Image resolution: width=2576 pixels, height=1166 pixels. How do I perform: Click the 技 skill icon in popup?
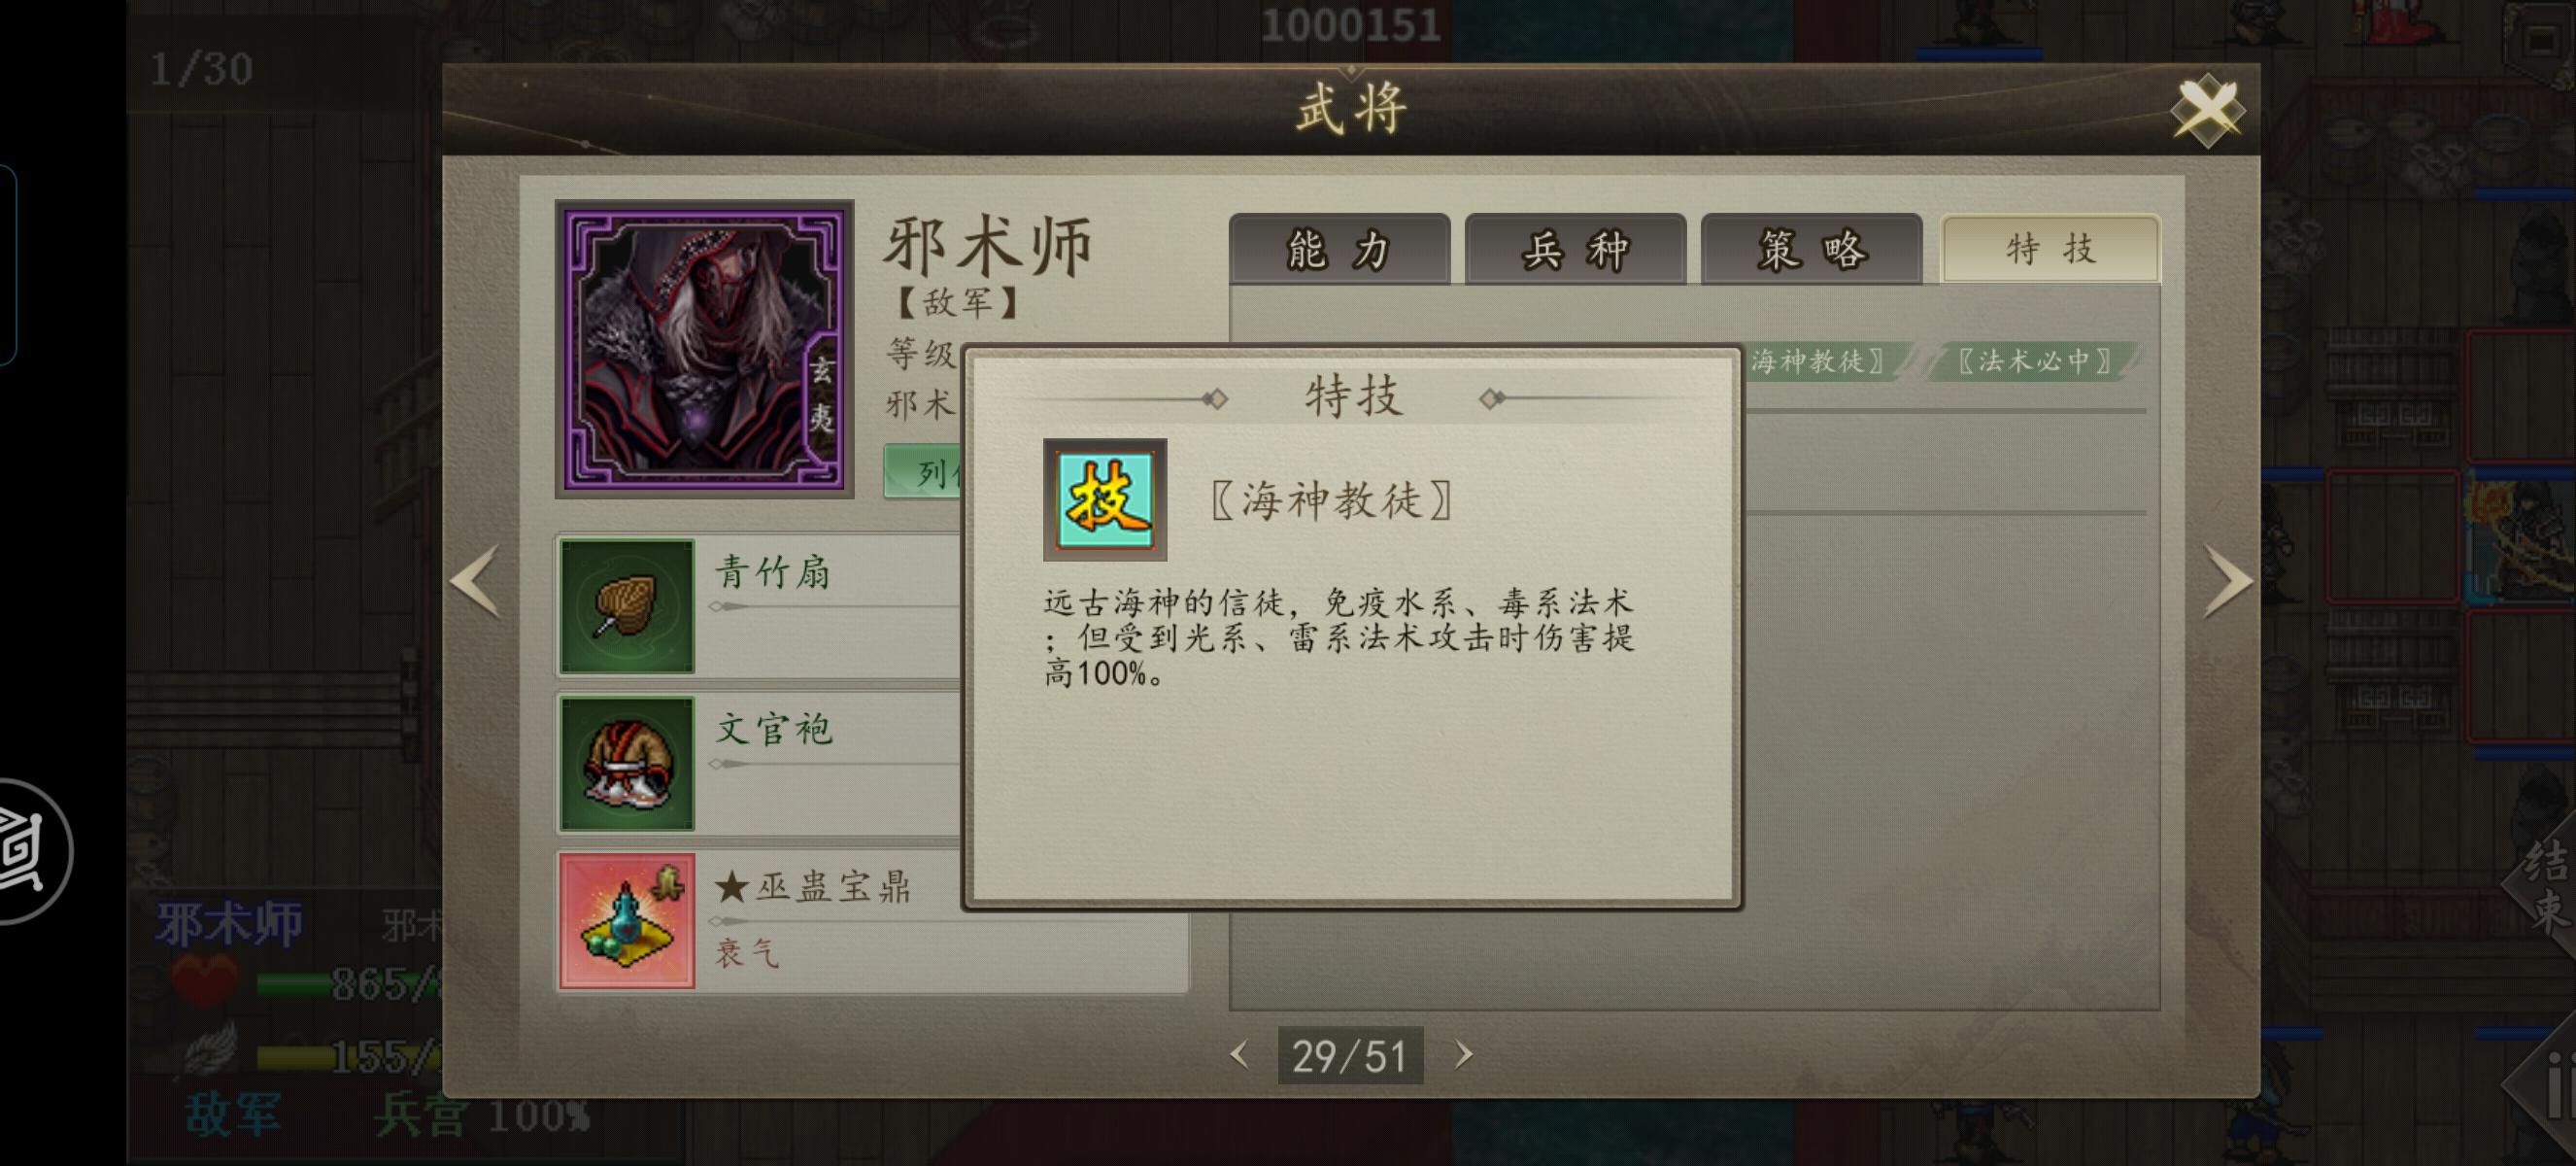tap(1104, 499)
